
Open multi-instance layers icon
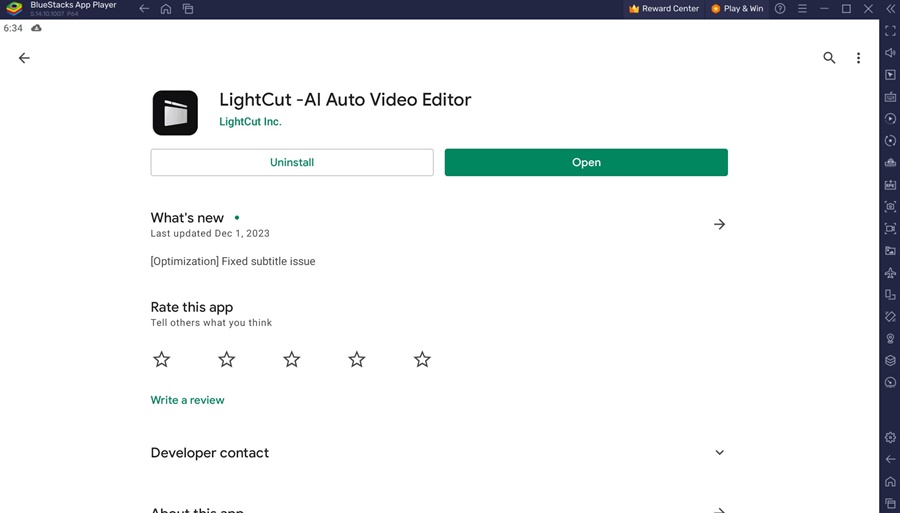[890, 360]
